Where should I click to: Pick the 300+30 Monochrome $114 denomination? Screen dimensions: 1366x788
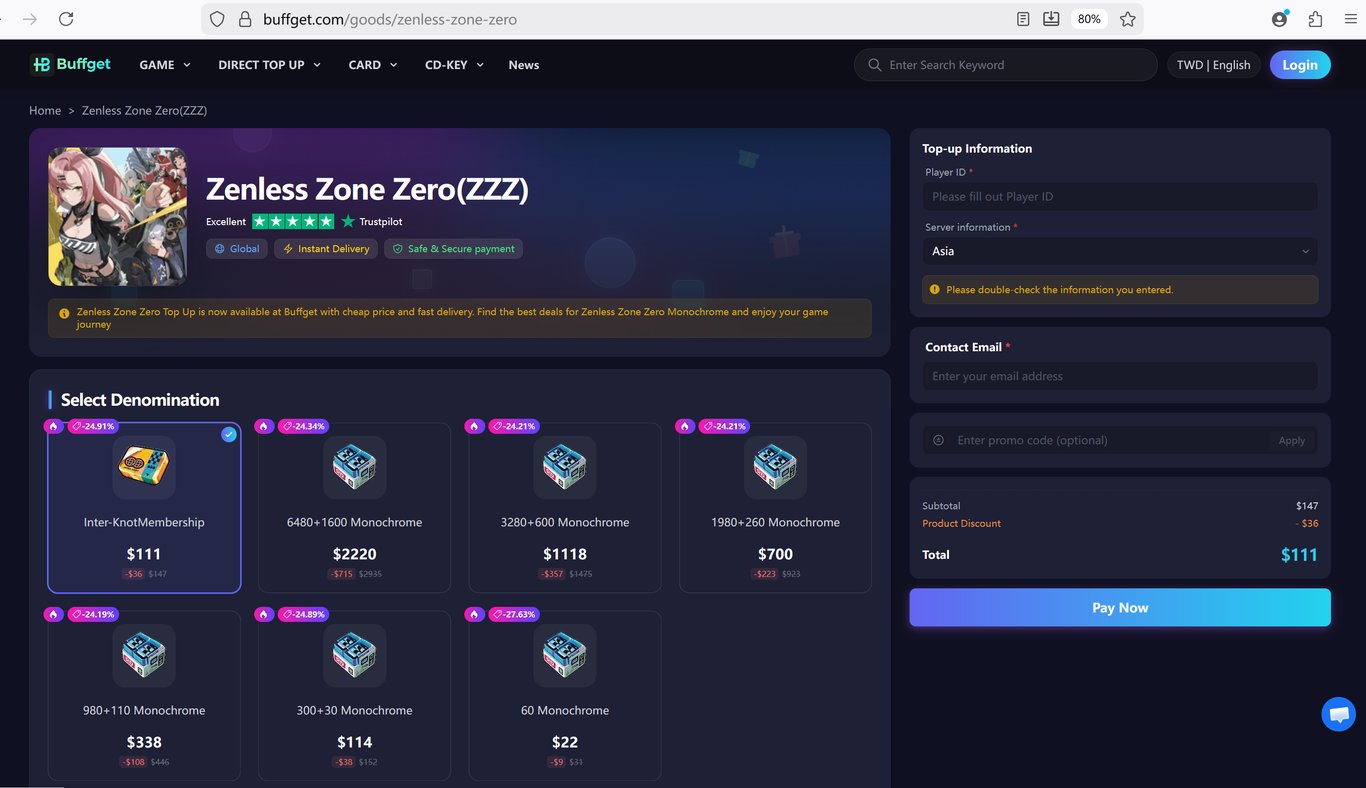[x=355, y=696]
